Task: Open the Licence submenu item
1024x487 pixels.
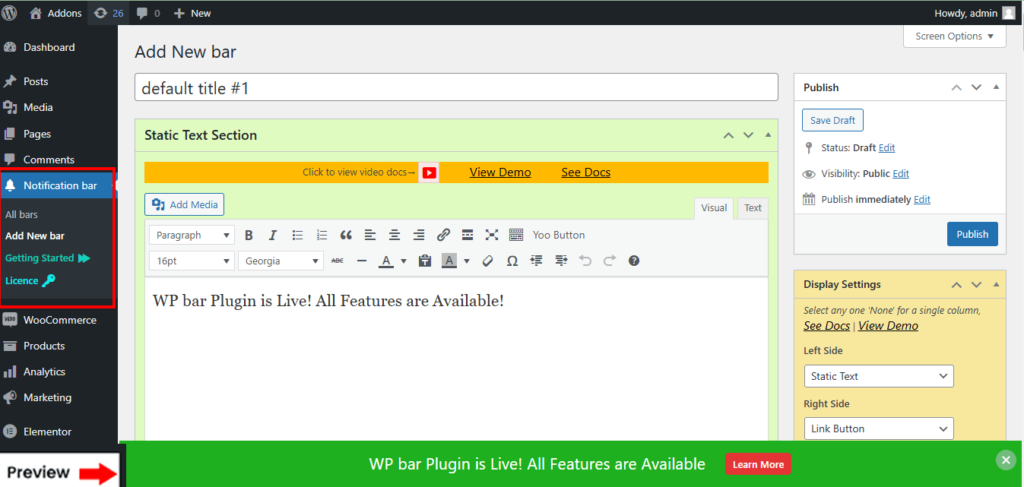Action: click(30, 281)
